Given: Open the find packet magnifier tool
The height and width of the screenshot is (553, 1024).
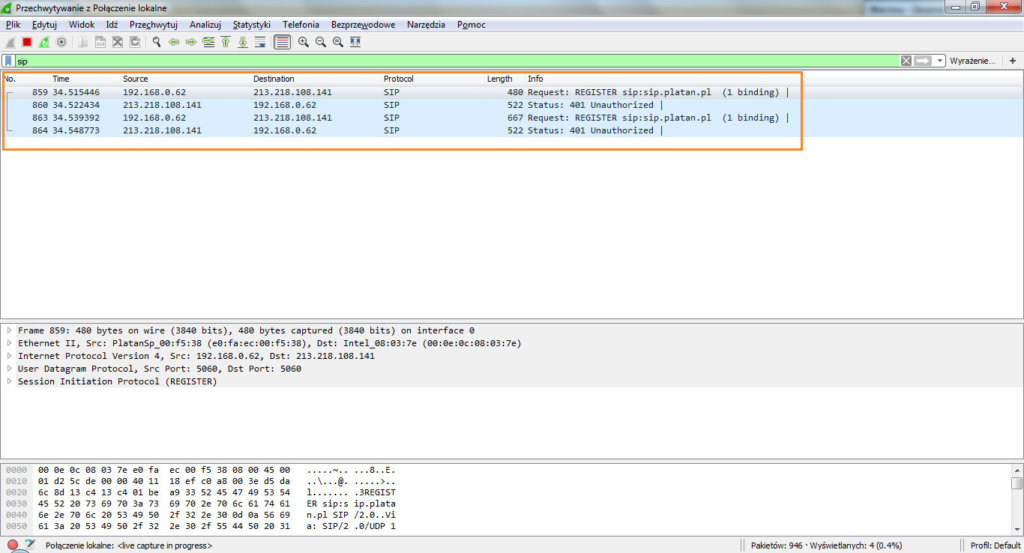Looking at the screenshot, I should [x=157, y=42].
